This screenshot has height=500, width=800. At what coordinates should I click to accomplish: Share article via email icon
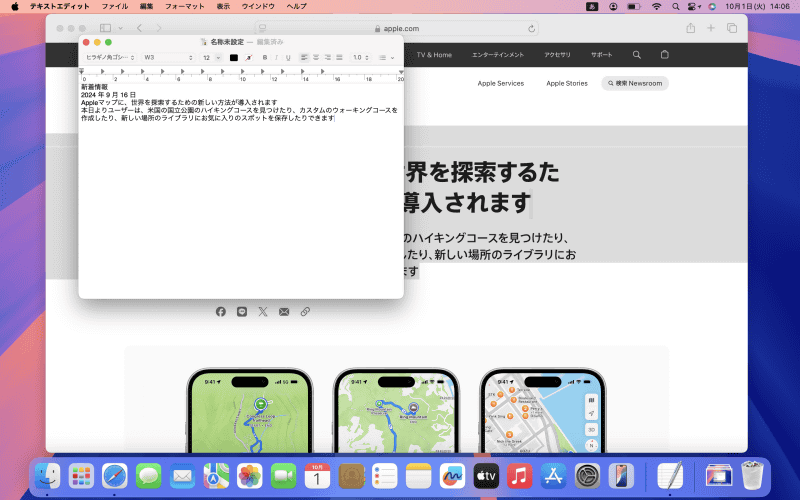point(284,312)
